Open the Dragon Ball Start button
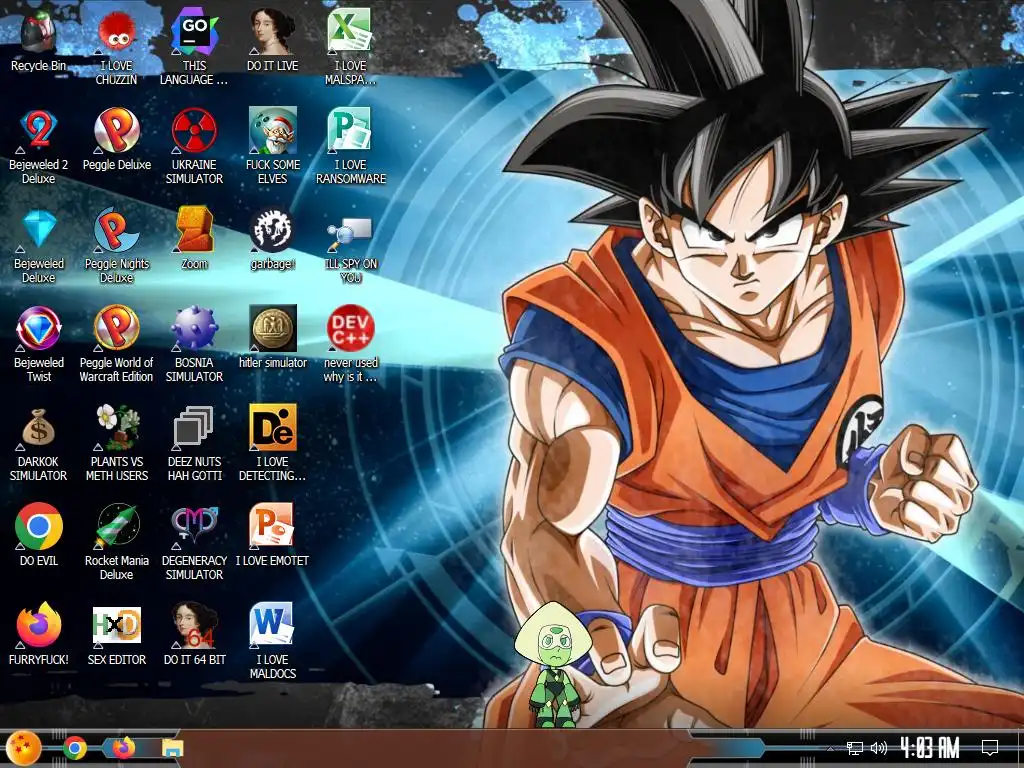The height and width of the screenshot is (768, 1024). pyautogui.click(x=24, y=748)
